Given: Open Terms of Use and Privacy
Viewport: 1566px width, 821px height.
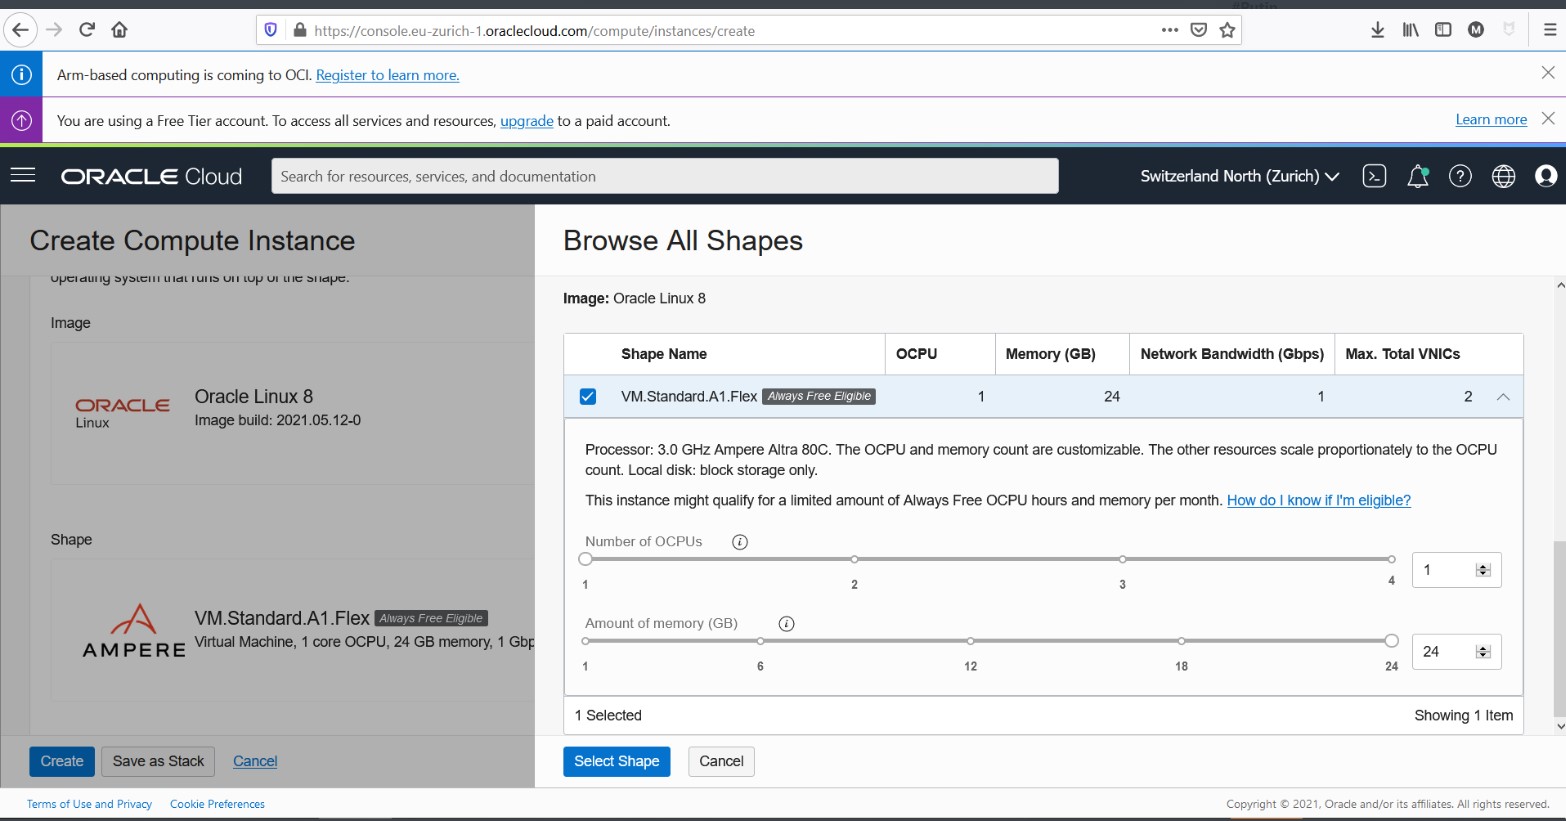Looking at the screenshot, I should click(x=89, y=804).
